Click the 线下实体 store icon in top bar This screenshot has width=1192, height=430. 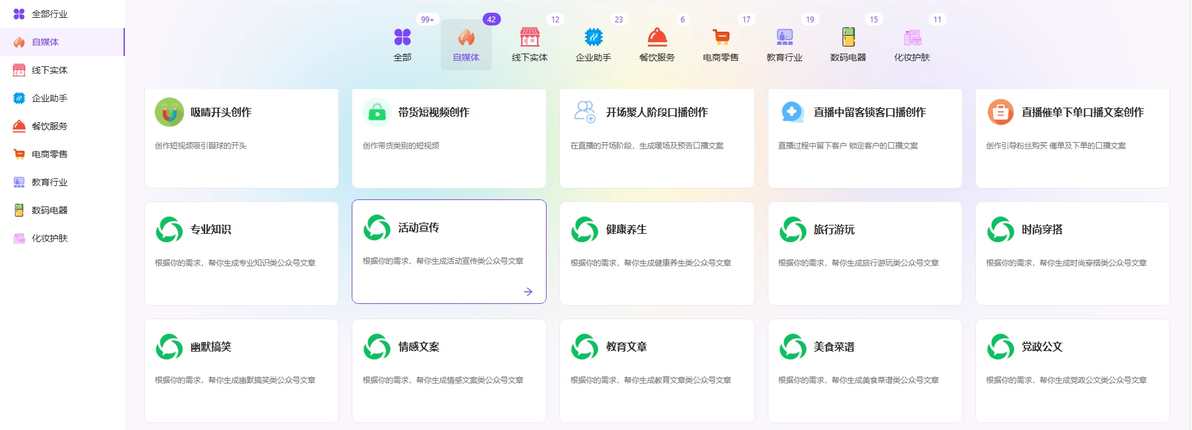[529, 36]
